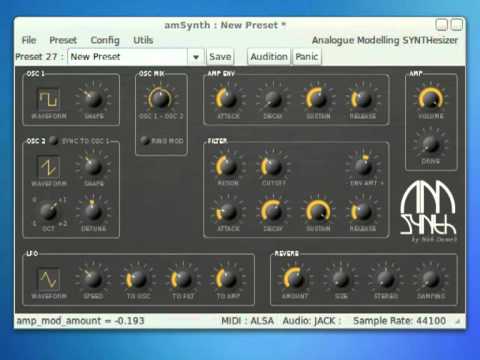Click the OSC 2 Shape knob
480x360 pixels.
(x=94, y=166)
